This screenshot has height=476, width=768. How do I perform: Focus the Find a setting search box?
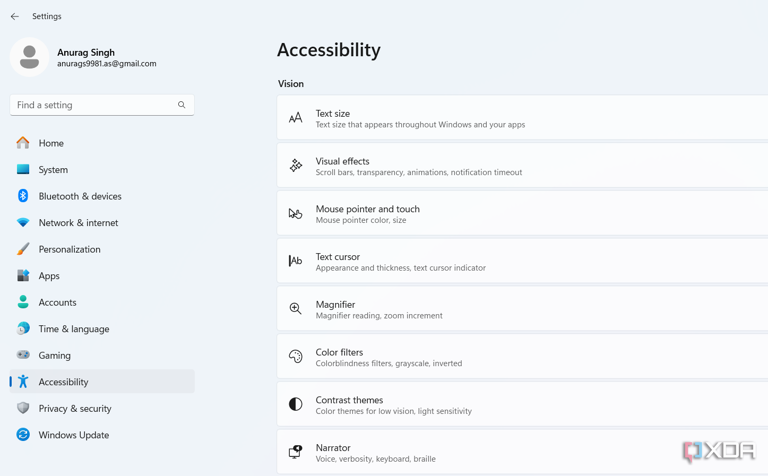click(102, 105)
